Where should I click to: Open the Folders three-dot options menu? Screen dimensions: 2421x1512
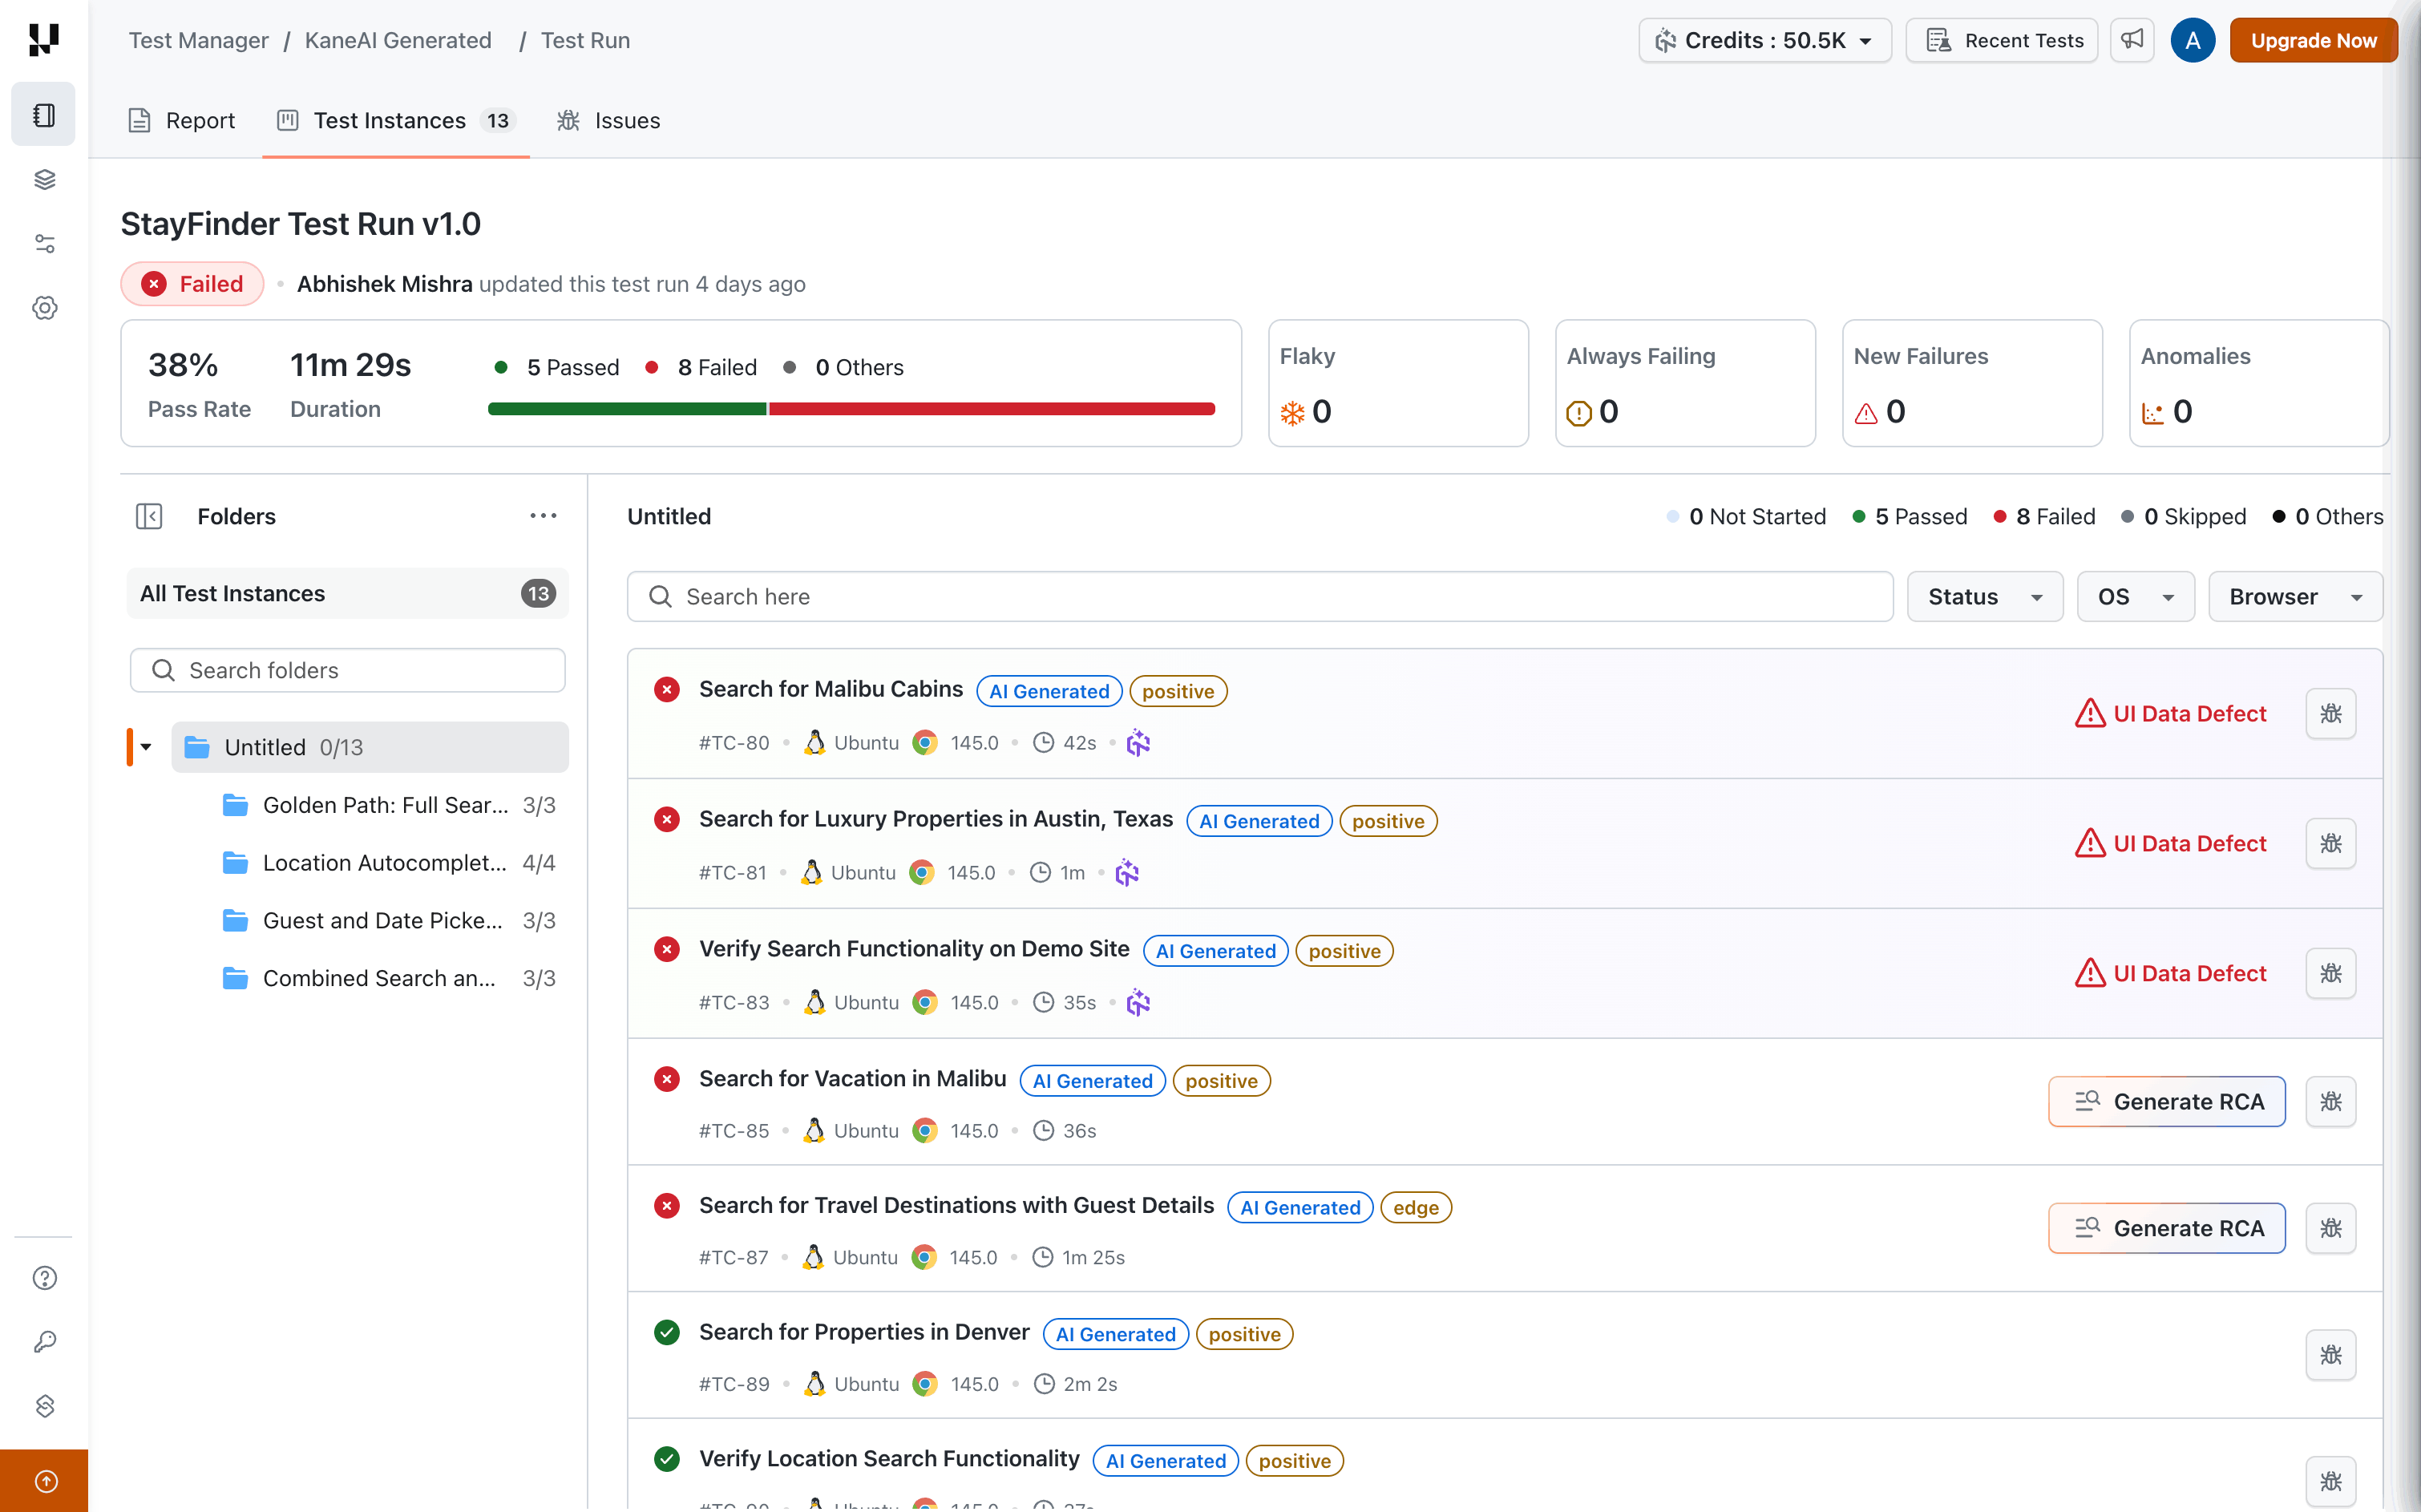[543, 516]
